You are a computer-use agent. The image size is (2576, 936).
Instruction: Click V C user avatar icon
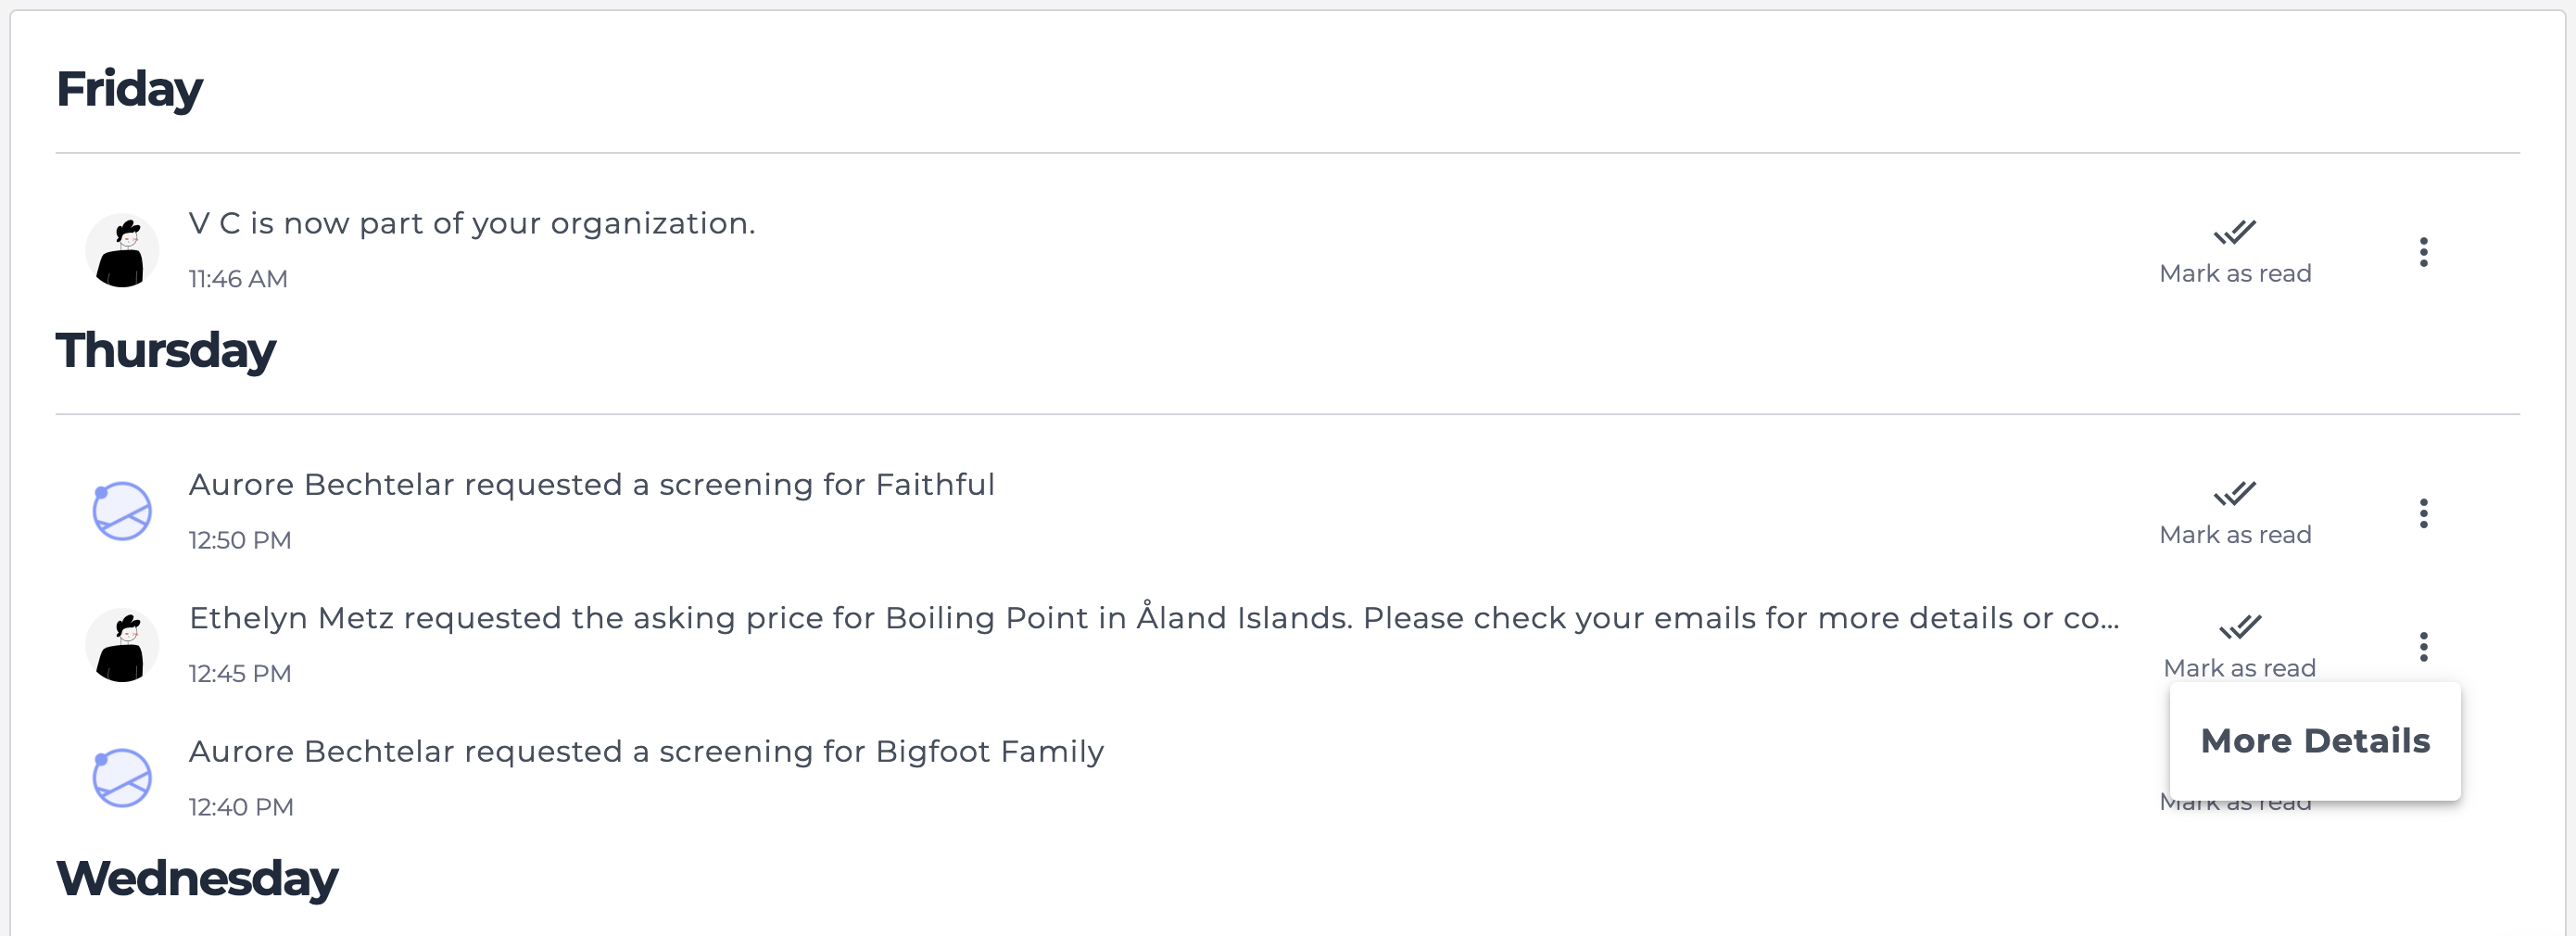pos(122,251)
